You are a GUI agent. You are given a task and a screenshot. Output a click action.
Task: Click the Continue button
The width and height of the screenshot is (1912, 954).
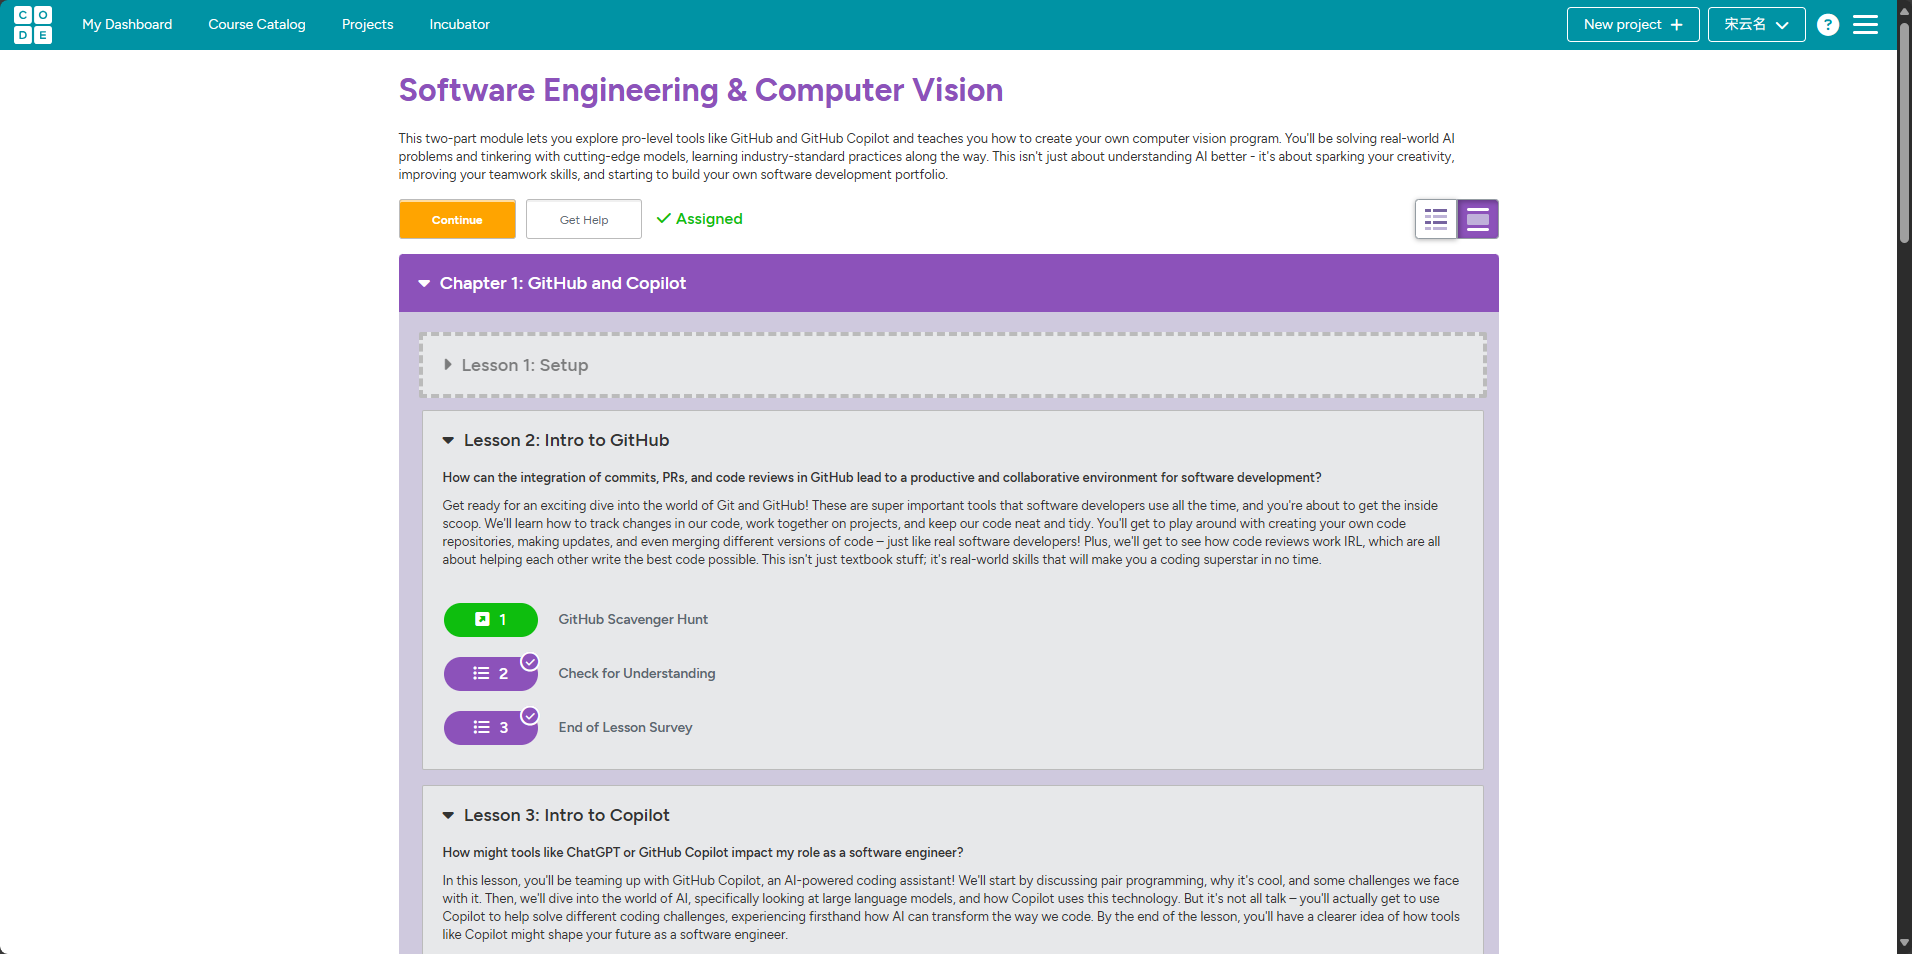coord(457,219)
